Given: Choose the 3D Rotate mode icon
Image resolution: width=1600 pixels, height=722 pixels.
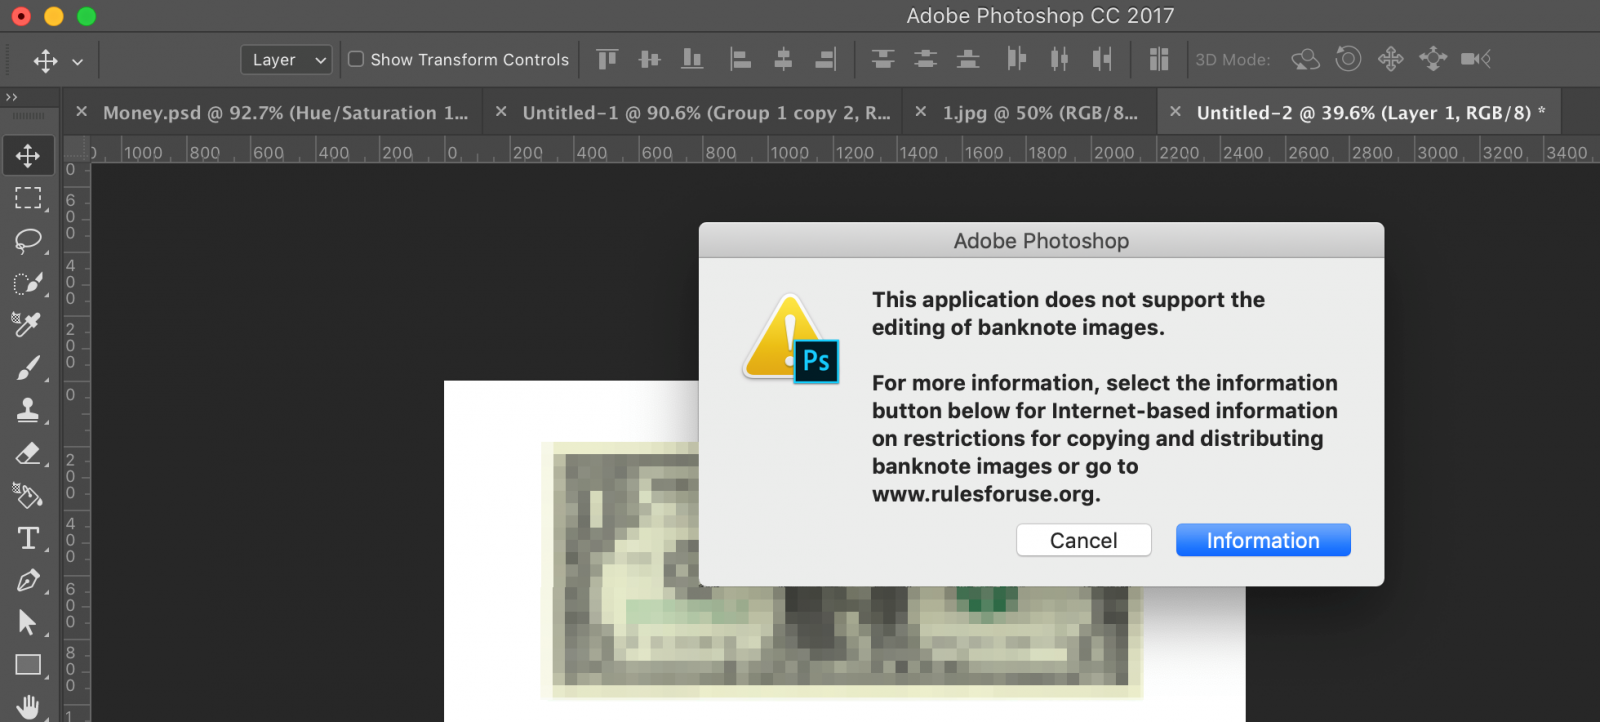Looking at the screenshot, I should pyautogui.click(x=1305, y=59).
